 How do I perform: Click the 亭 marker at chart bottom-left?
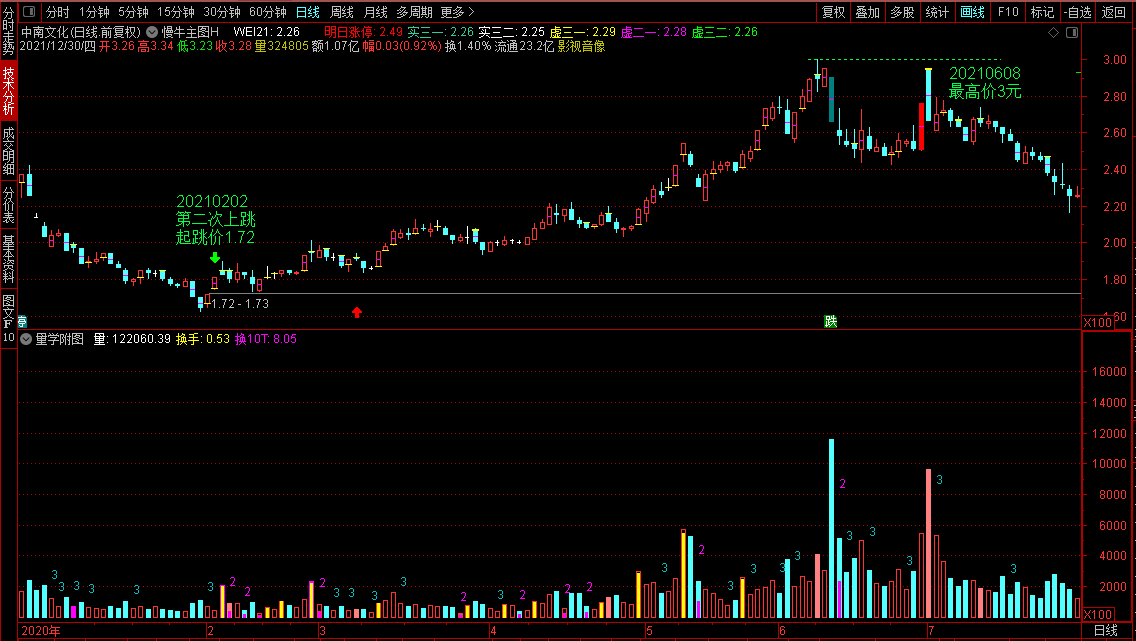(22, 322)
